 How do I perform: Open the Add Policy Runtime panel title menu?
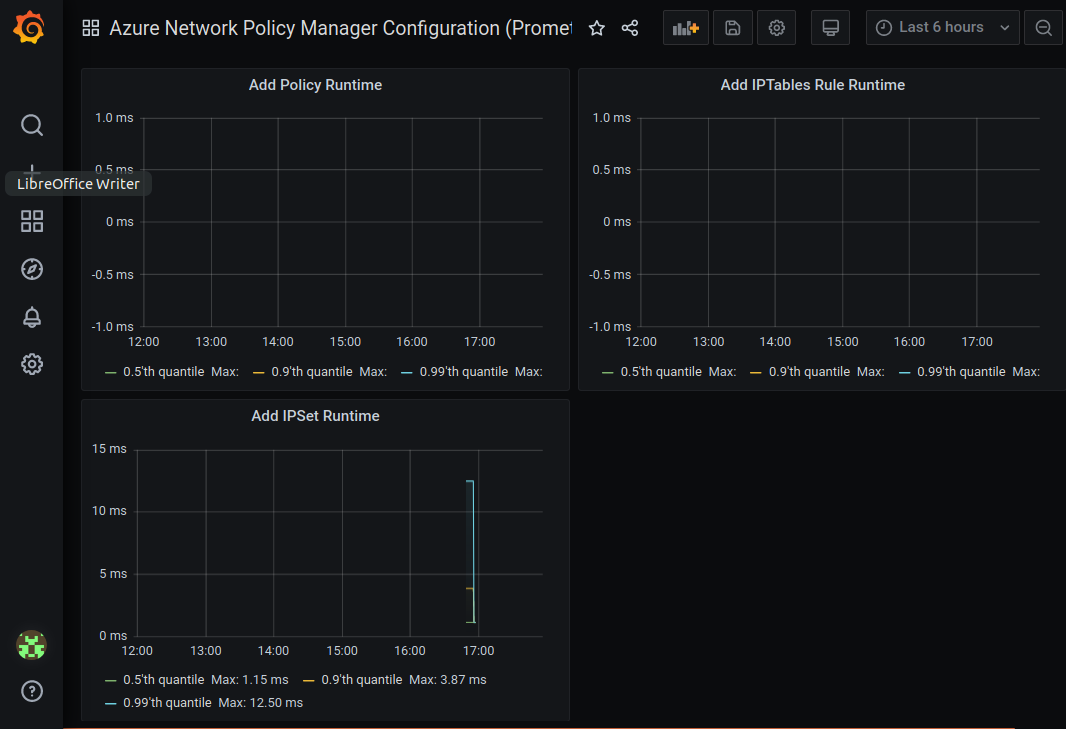[x=315, y=85]
